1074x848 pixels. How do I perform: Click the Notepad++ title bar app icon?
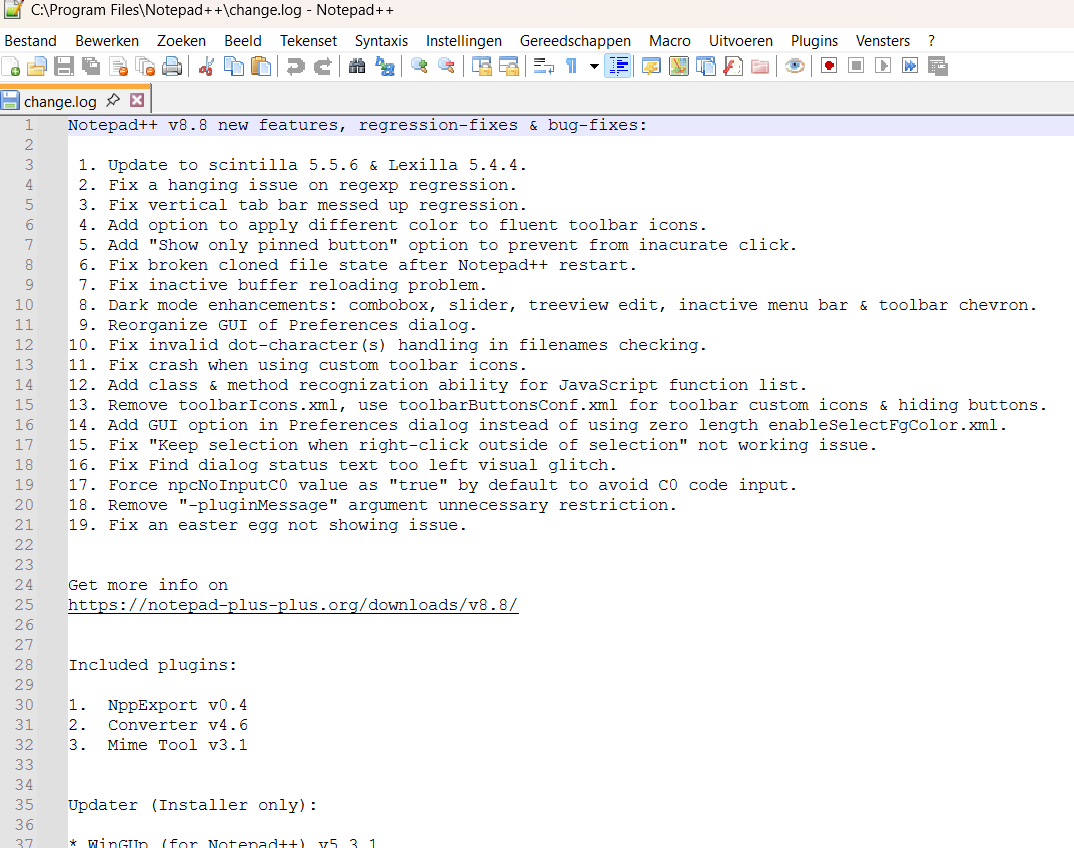[x=14, y=10]
